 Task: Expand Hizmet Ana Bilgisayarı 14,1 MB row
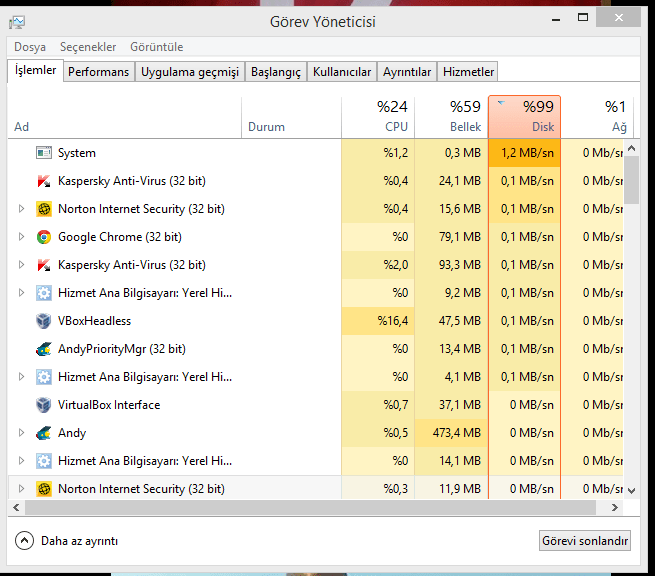tap(21, 460)
